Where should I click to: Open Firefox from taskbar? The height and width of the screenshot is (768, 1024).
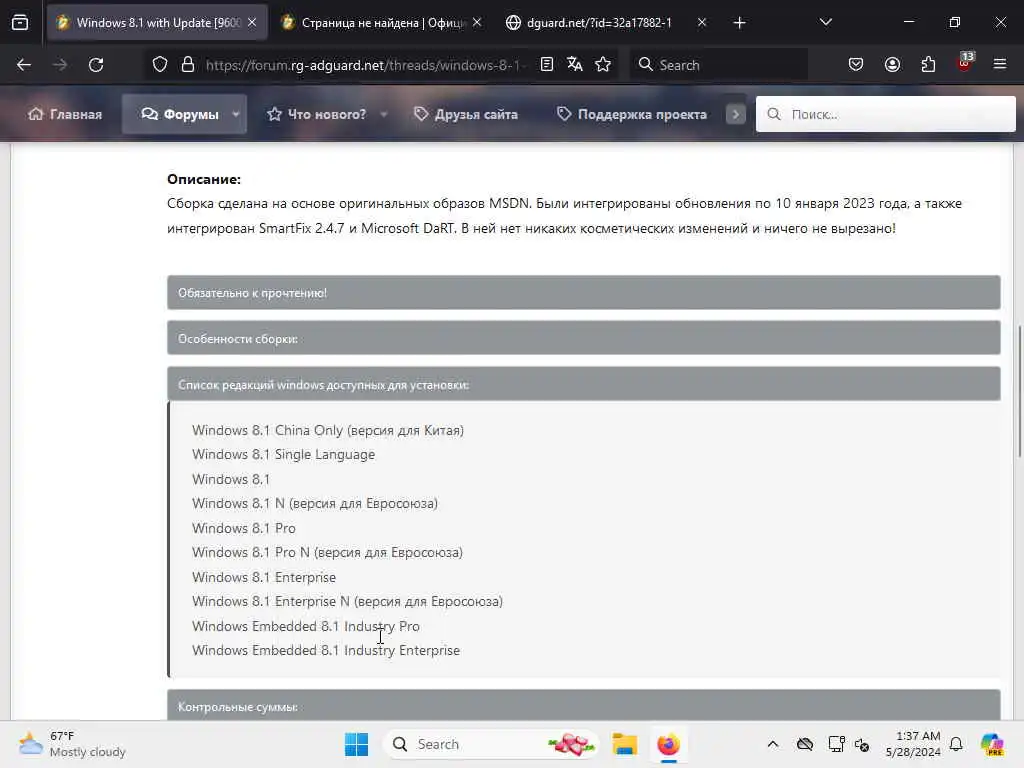tap(668, 744)
